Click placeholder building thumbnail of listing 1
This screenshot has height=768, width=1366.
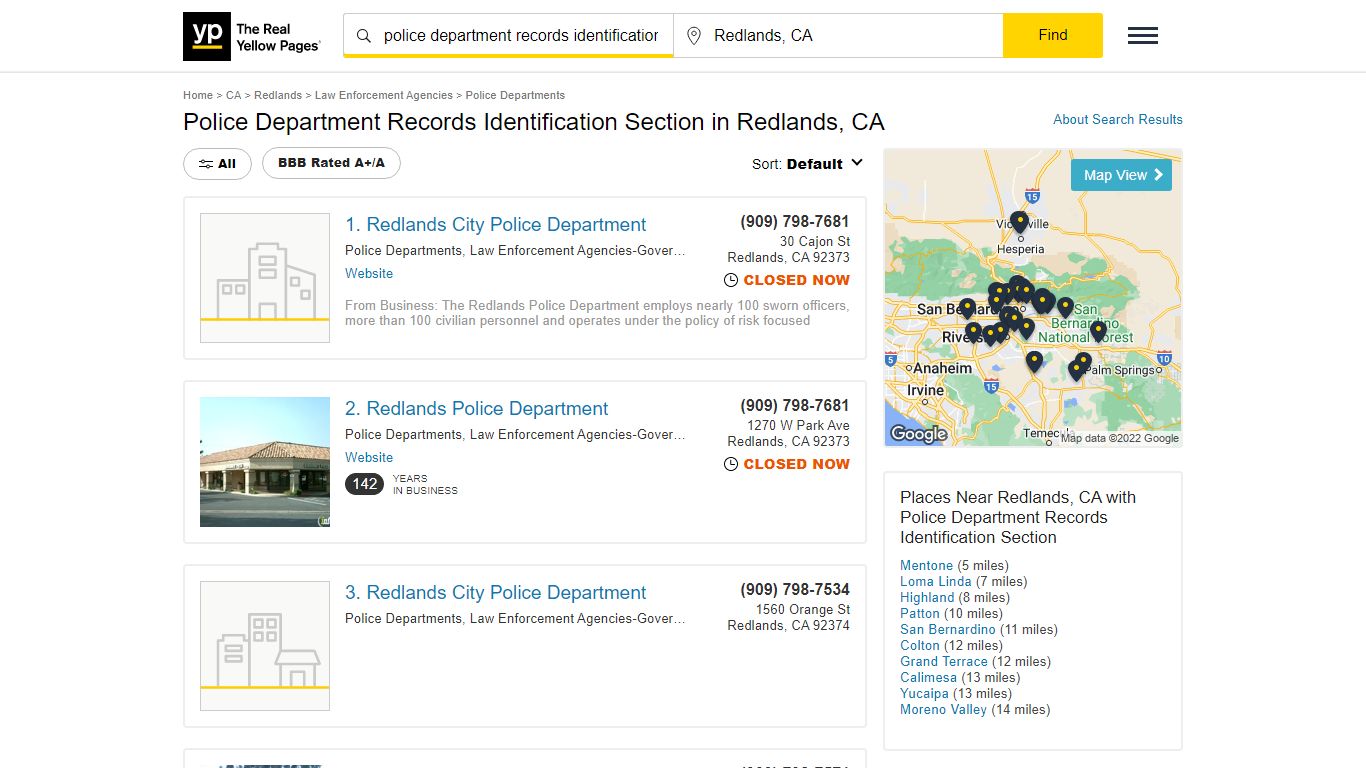[x=265, y=278]
